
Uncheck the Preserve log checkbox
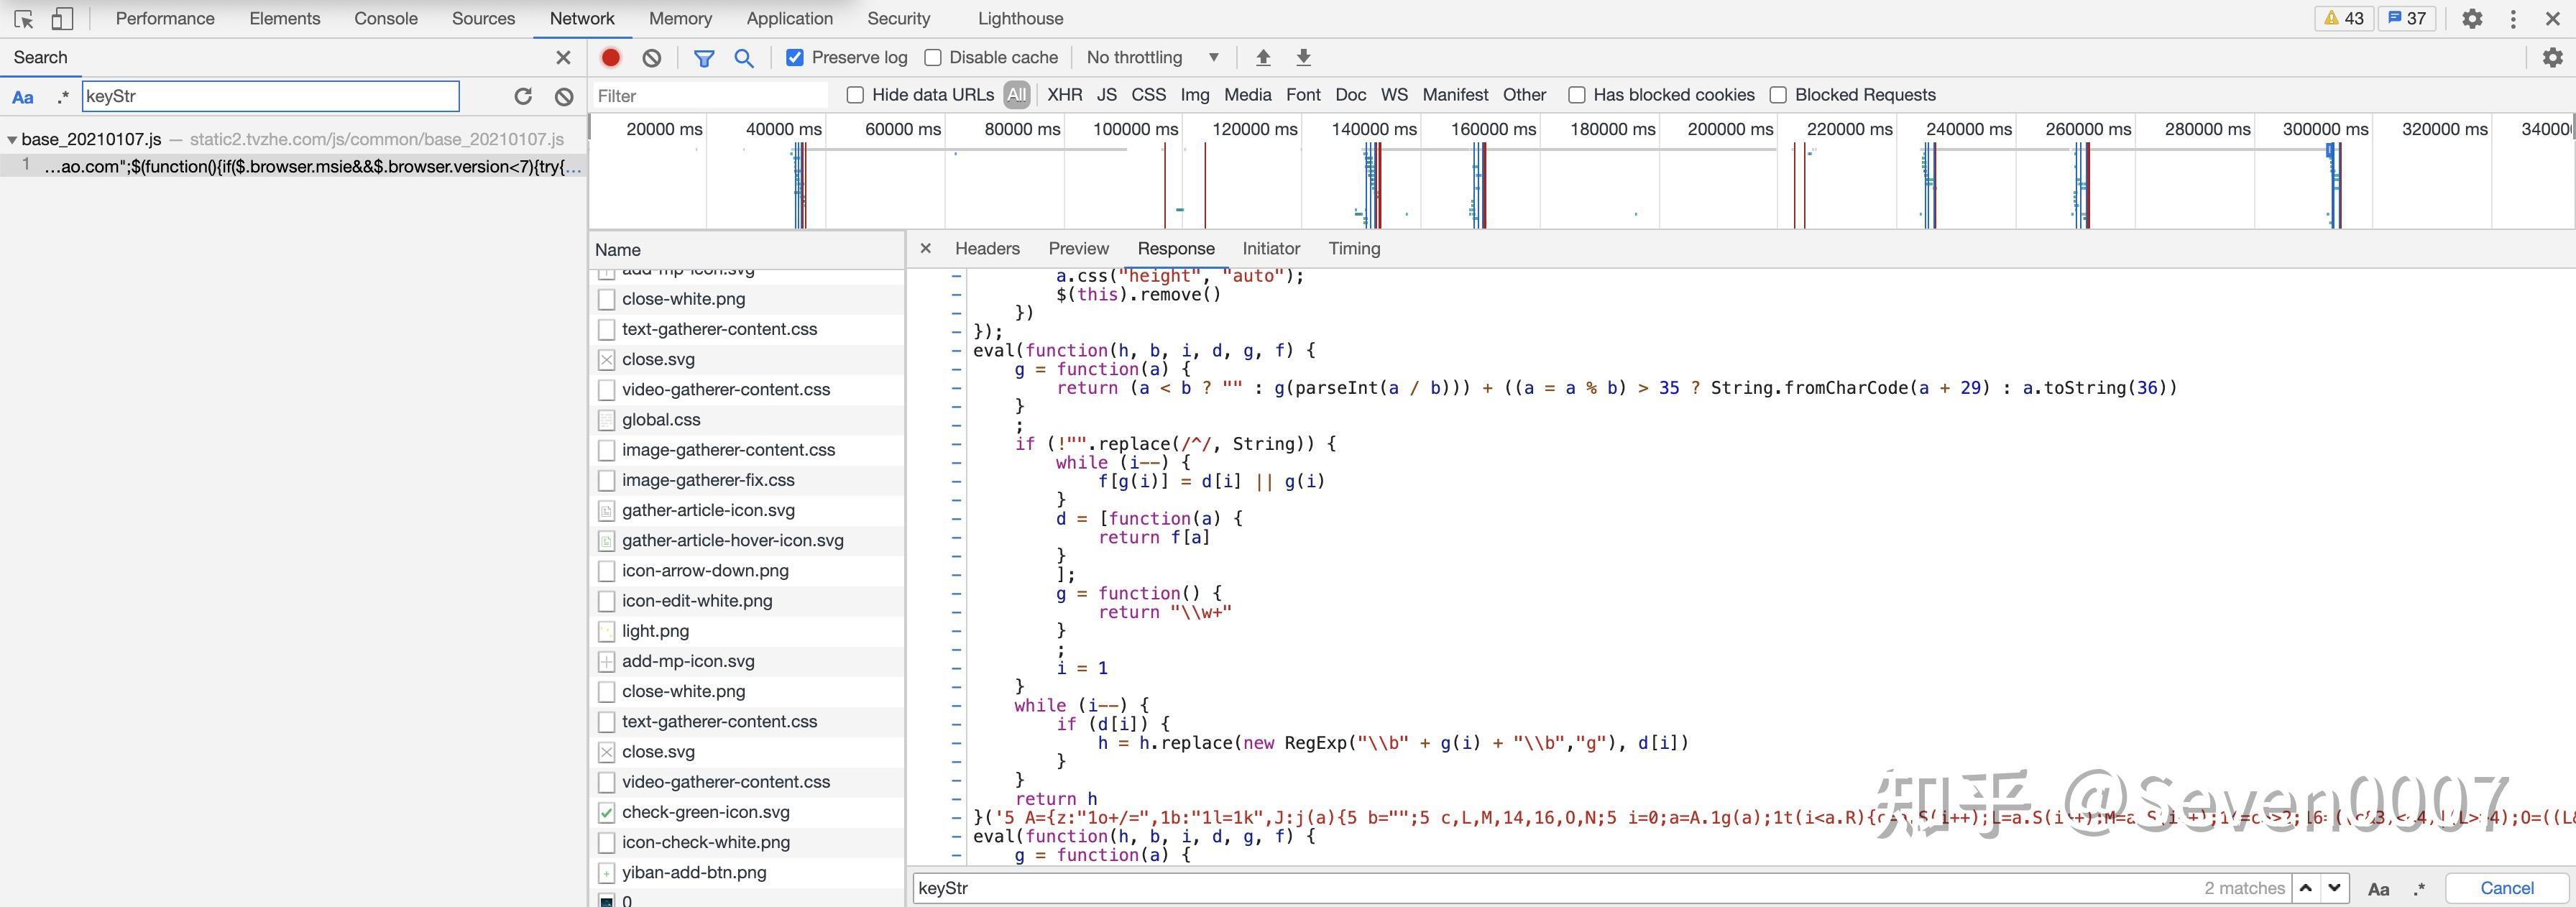[795, 58]
